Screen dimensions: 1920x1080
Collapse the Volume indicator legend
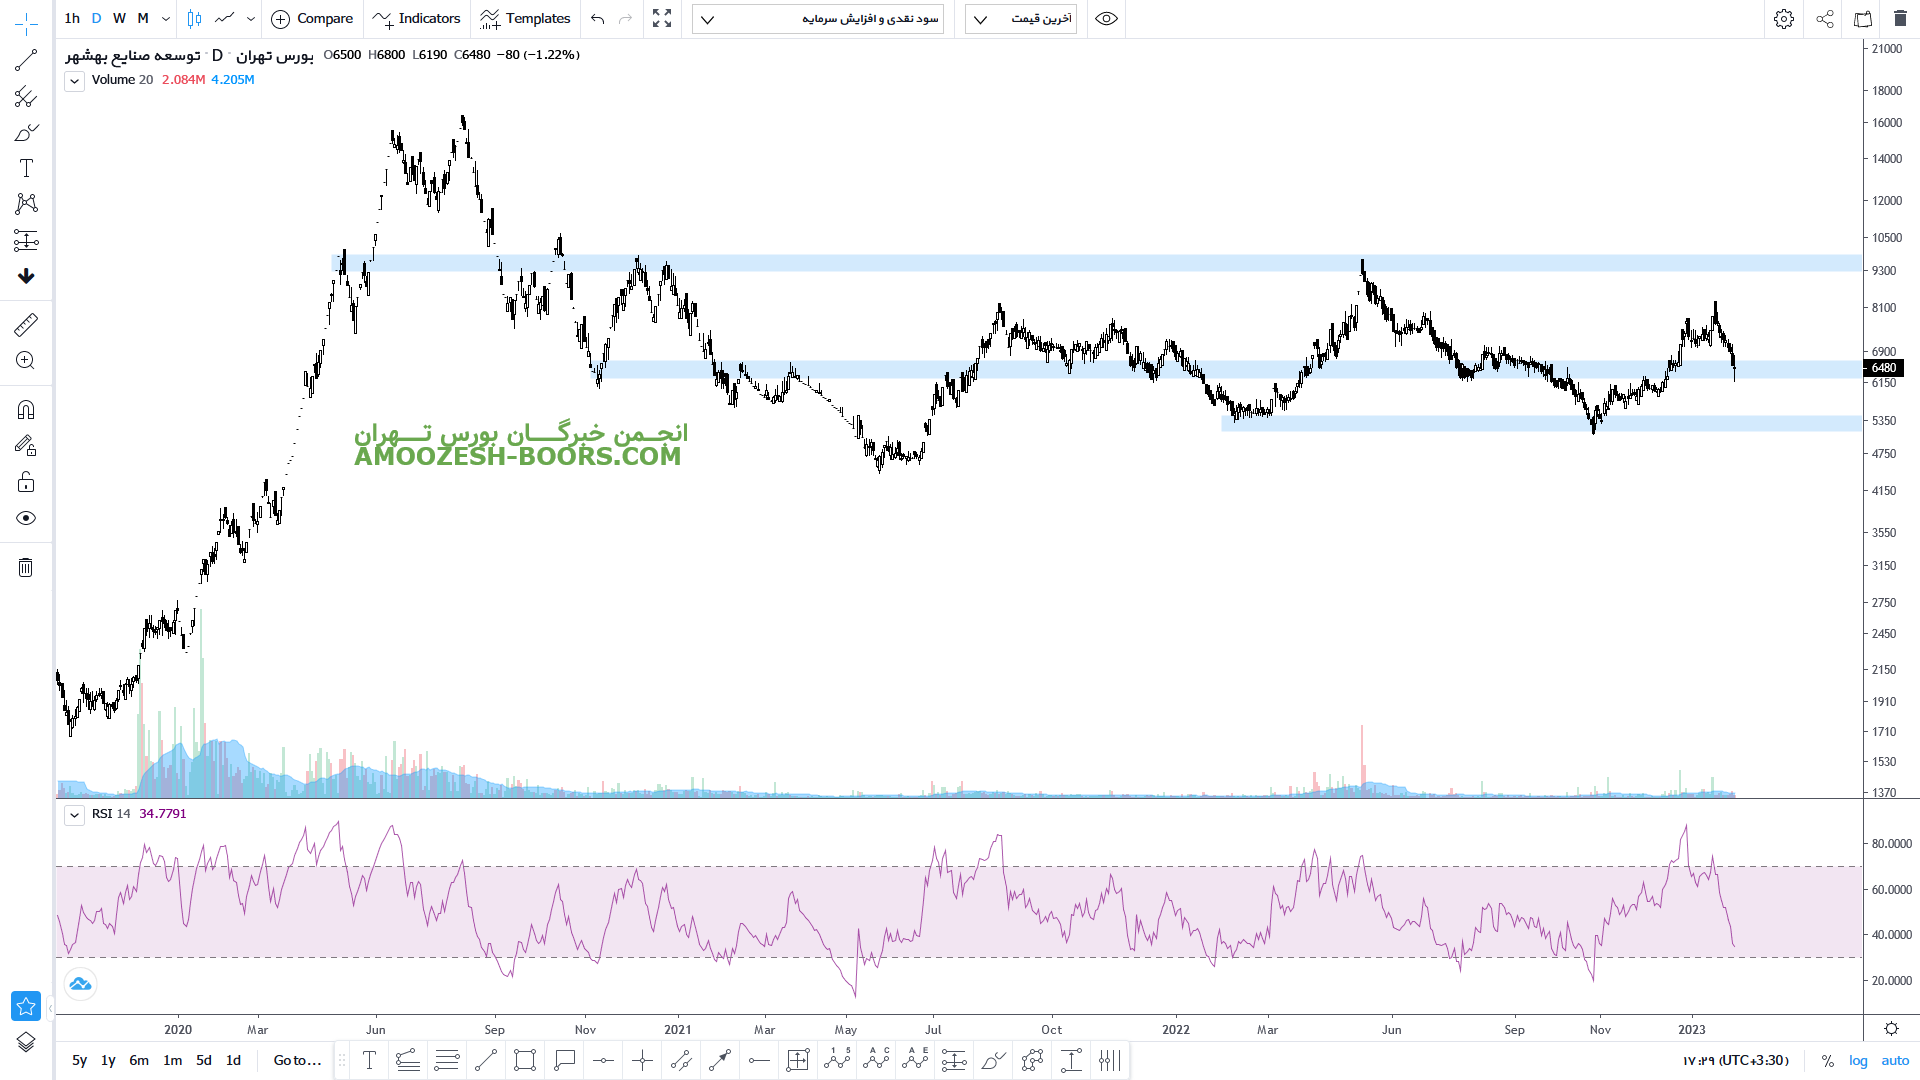tap(75, 81)
